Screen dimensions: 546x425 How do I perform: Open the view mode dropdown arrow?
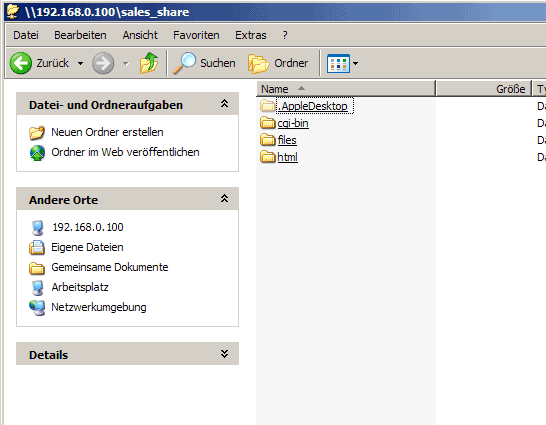[x=355, y=63]
